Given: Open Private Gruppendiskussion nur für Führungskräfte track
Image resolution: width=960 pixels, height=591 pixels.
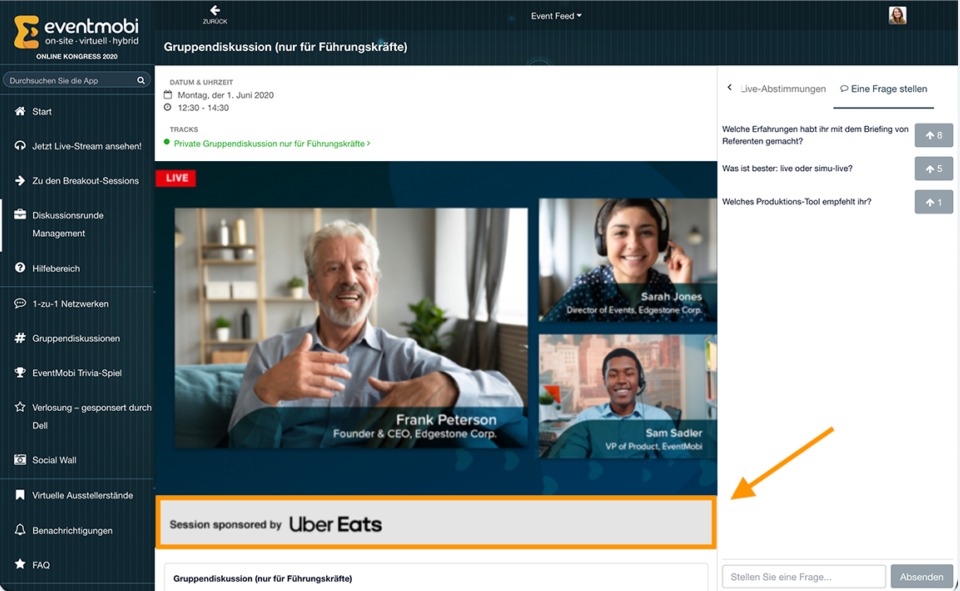Looking at the screenshot, I should (272, 143).
